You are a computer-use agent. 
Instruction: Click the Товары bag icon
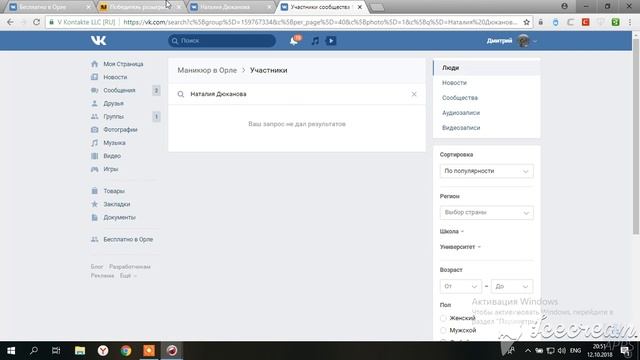(95, 191)
